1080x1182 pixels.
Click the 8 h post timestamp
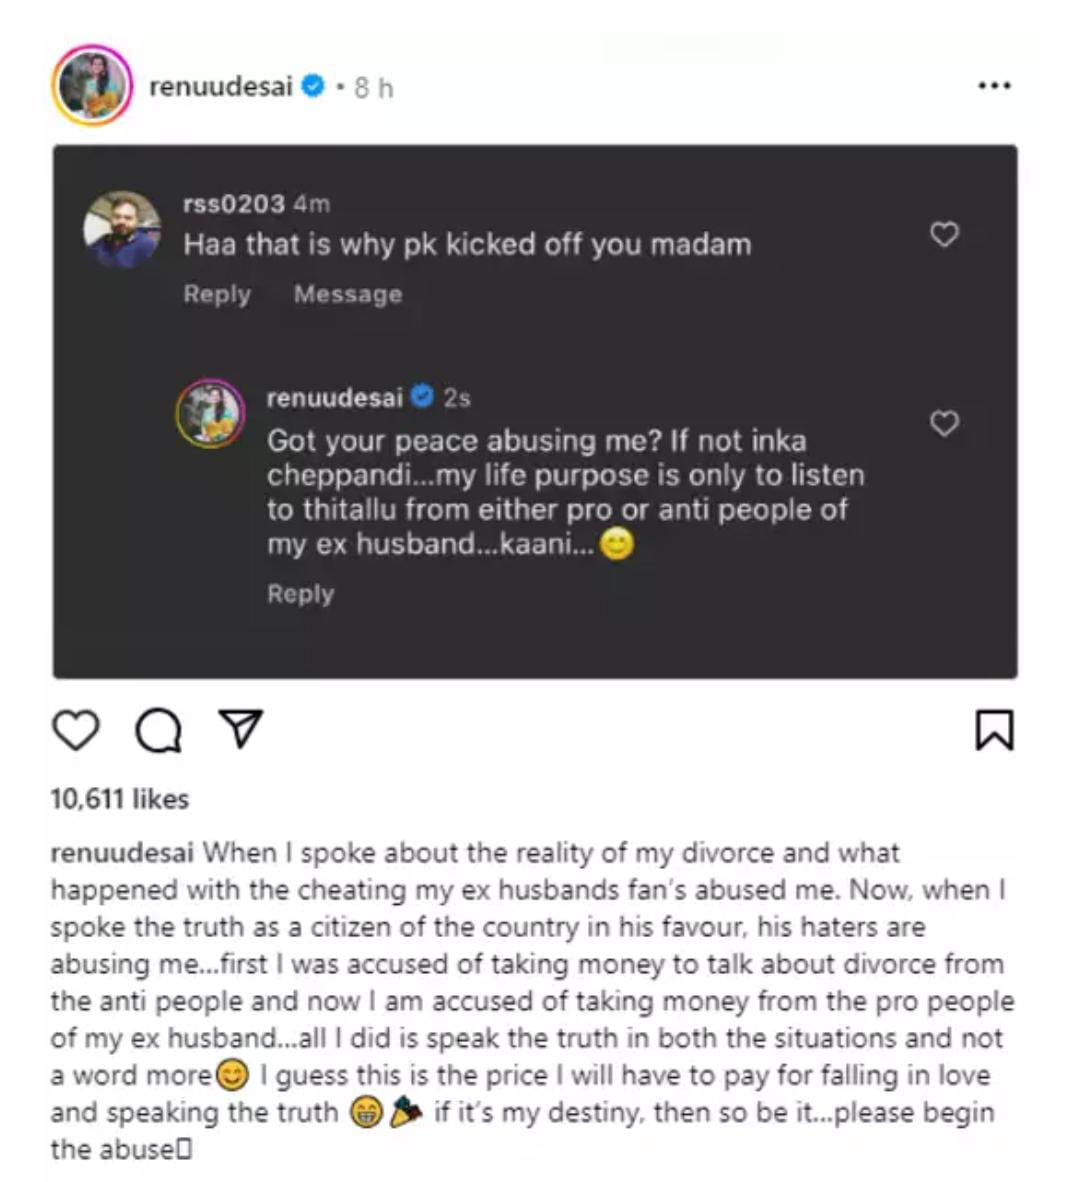(x=373, y=88)
